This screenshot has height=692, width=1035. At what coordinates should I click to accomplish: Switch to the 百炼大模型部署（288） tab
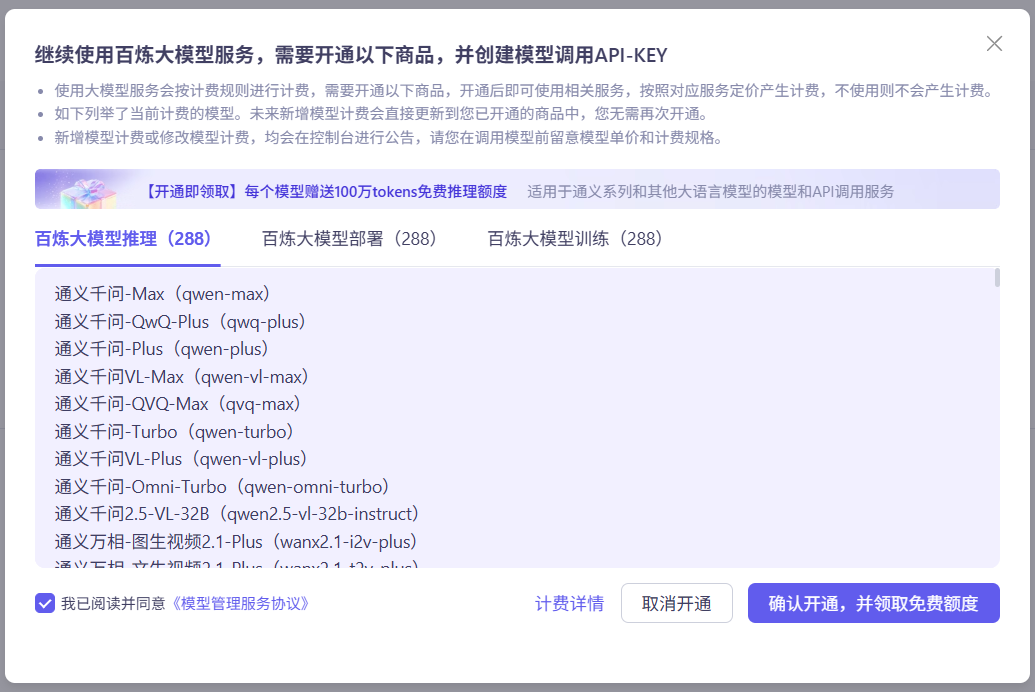[x=350, y=239]
